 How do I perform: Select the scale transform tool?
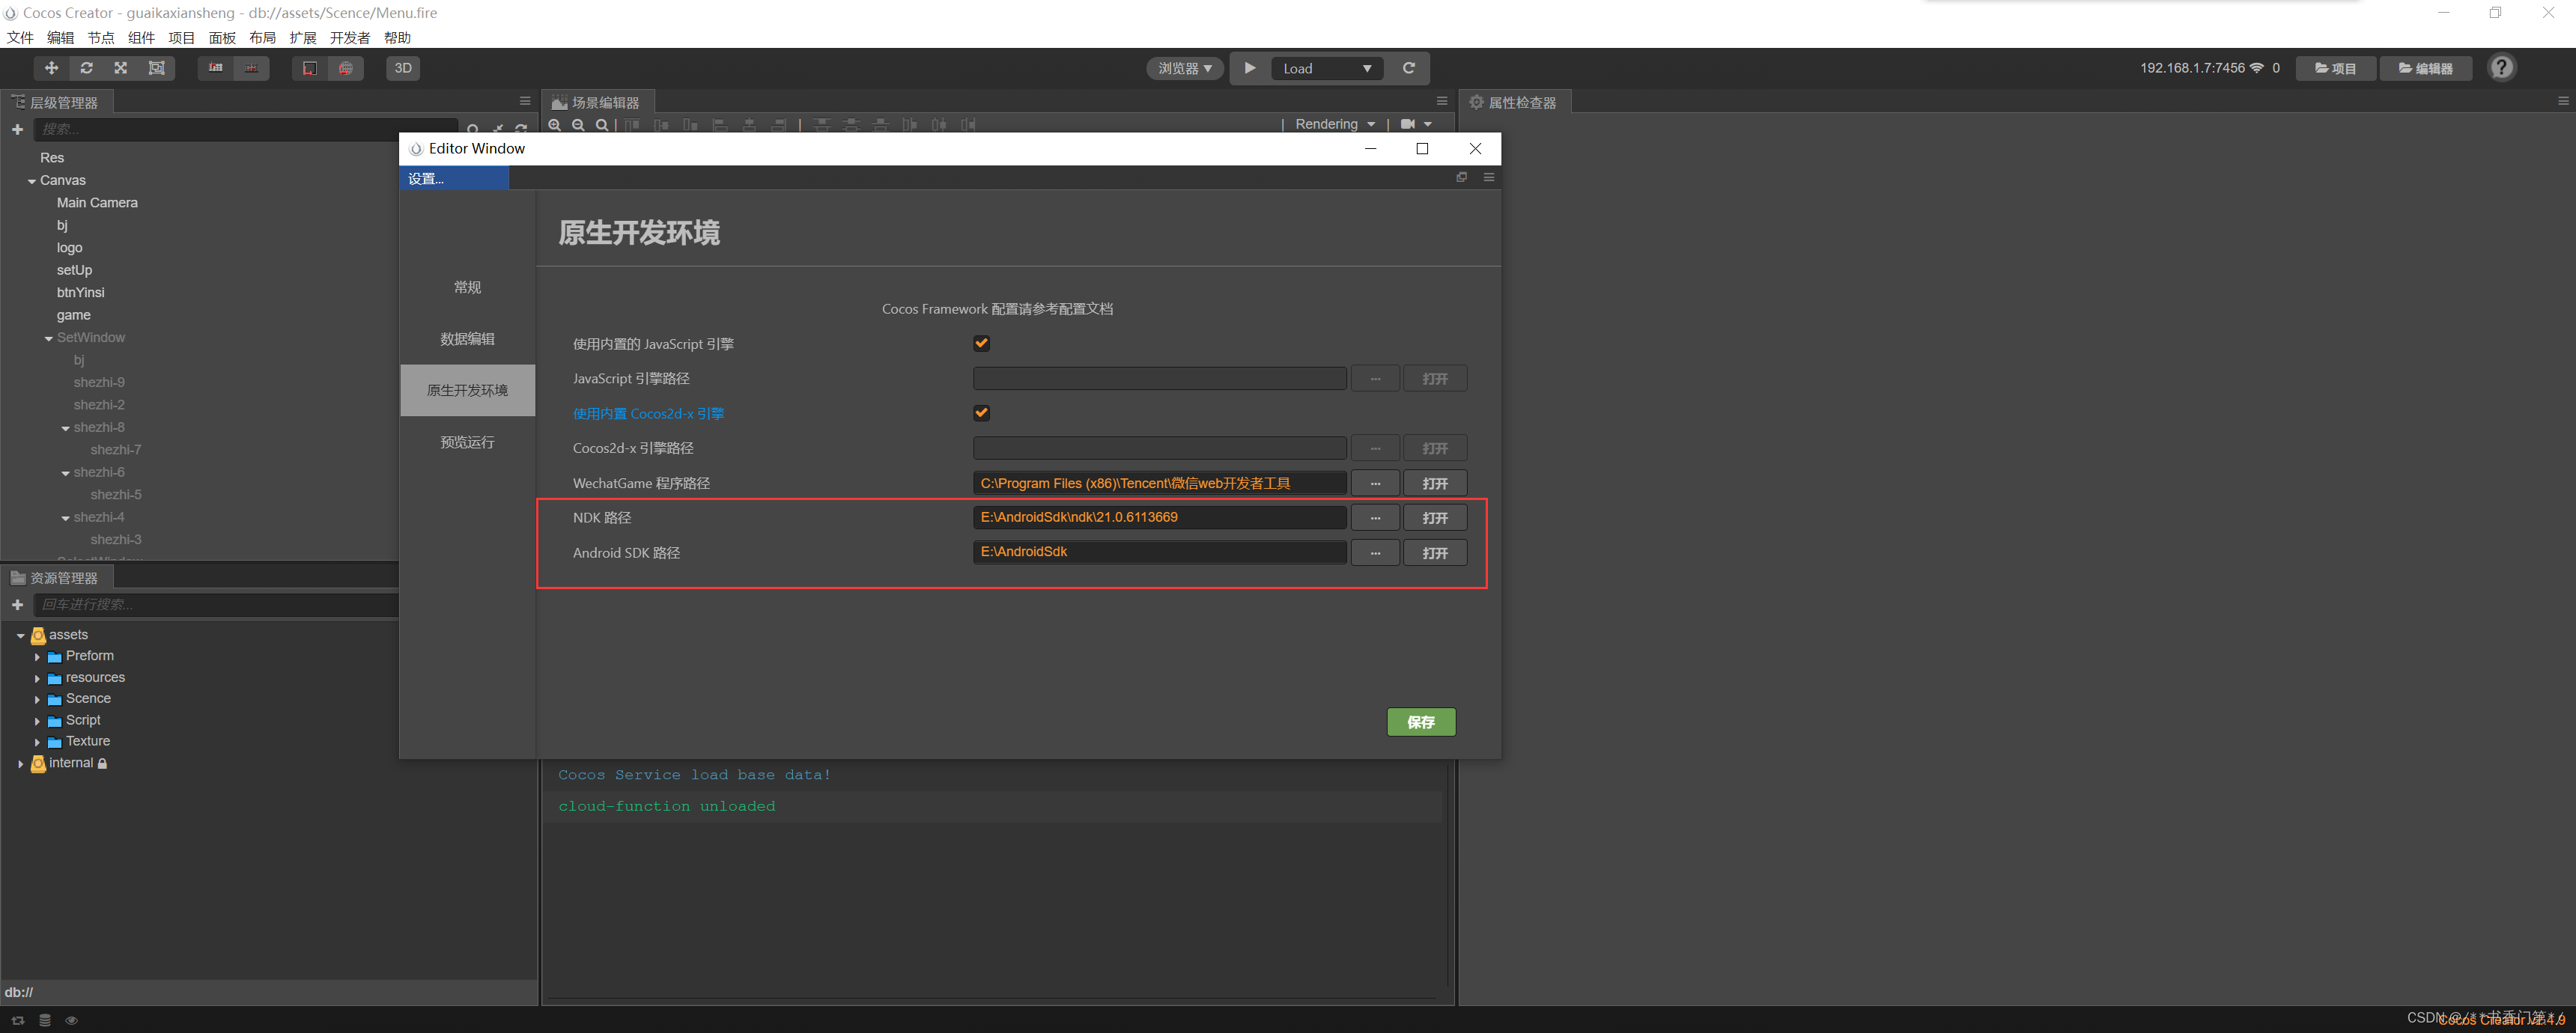(x=121, y=68)
